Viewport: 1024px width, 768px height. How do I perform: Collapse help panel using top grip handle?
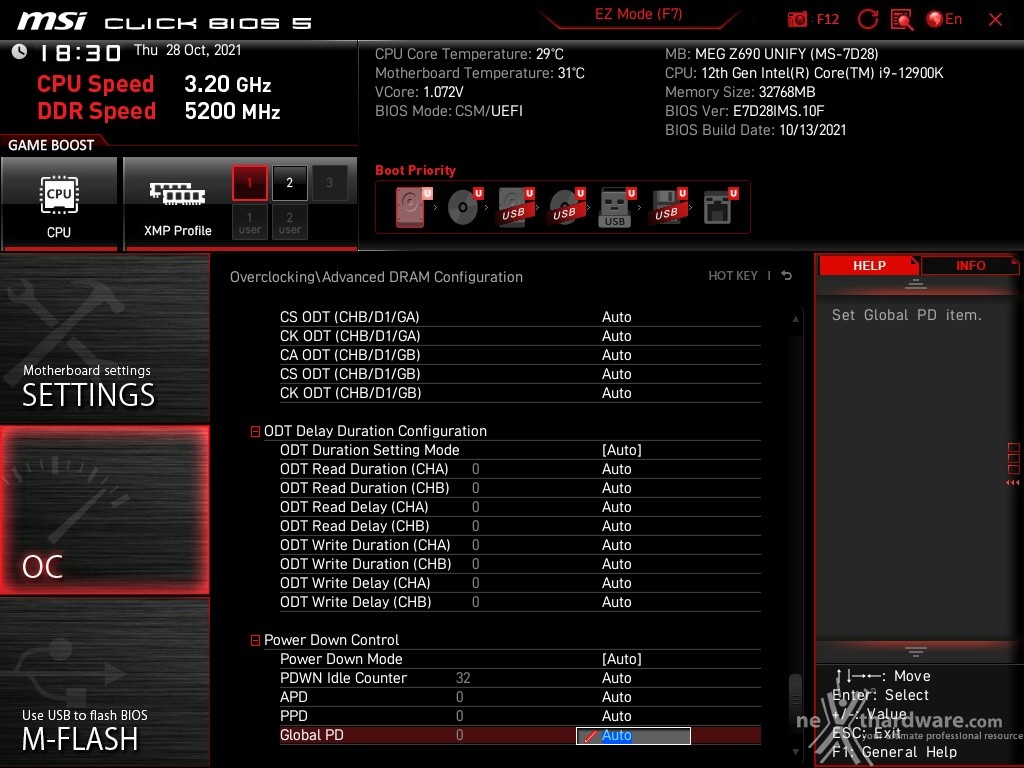(916, 283)
